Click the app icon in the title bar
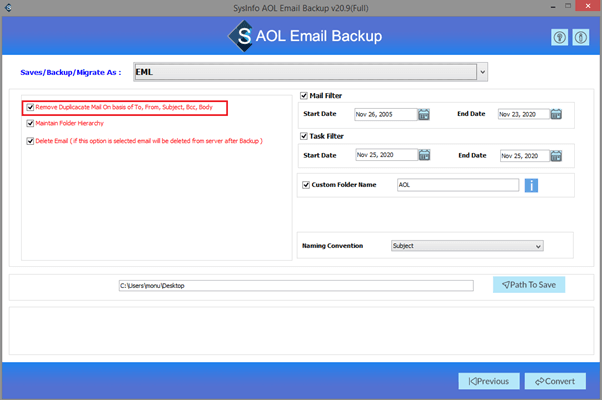Viewport: 602px width, 400px height. pyautogui.click(x=8, y=7)
